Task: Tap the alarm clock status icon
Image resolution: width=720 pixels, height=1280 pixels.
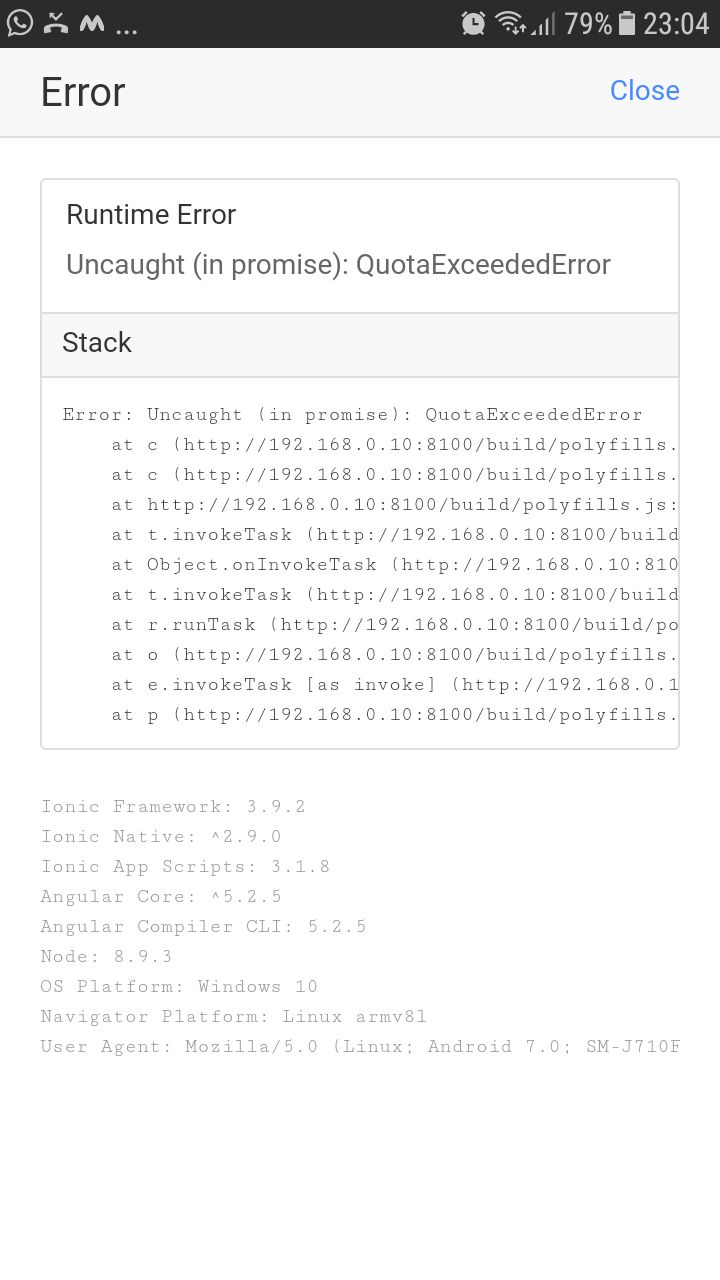Action: 473,24
